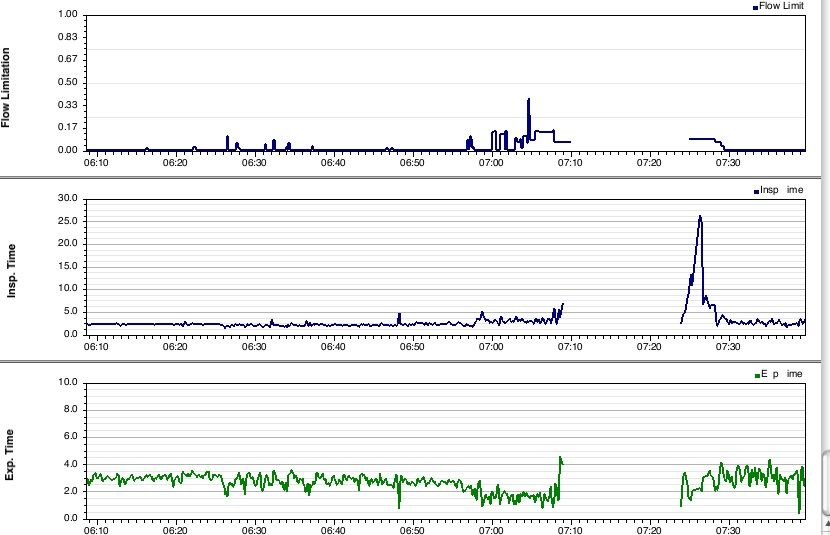The height and width of the screenshot is (535, 830).
Task: Click the 30.0 value on Insp. Time scale
Action: click(68, 198)
